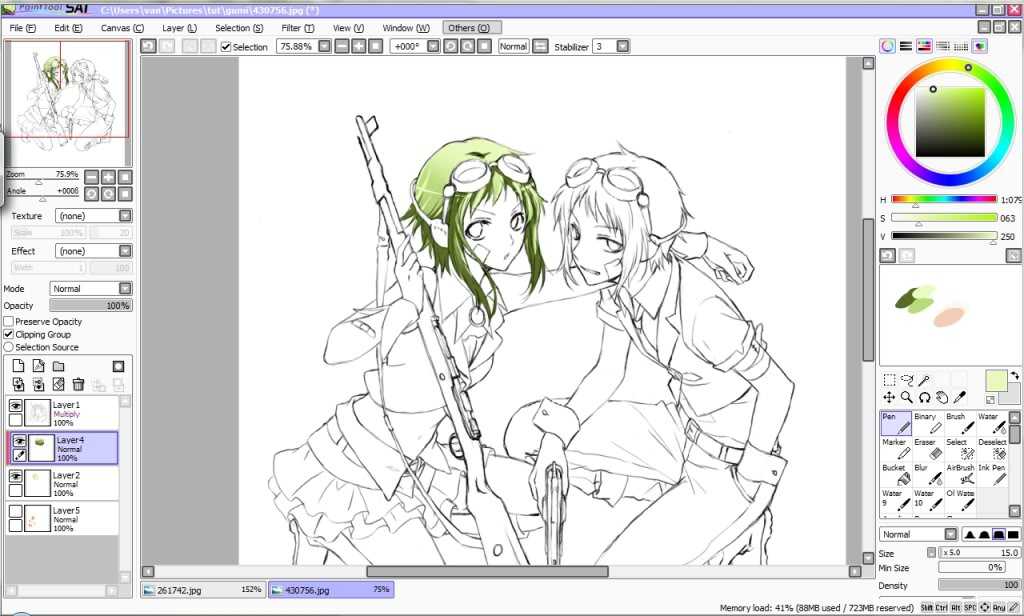
Task: Hide Layer2 using its eye icon
Action: pos(16,477)
